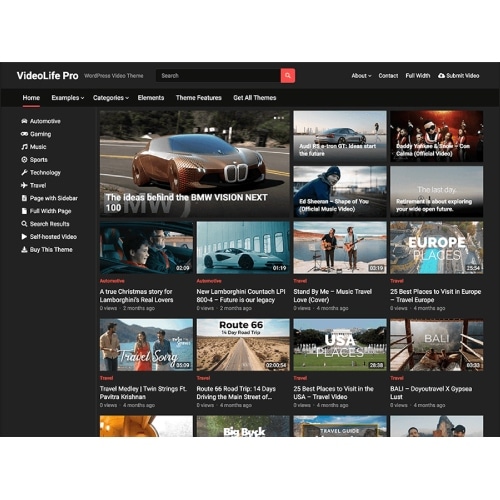Click the Buy This Theme download icon
This screenshot has width=500, height=500.
[x=24, y=249]
